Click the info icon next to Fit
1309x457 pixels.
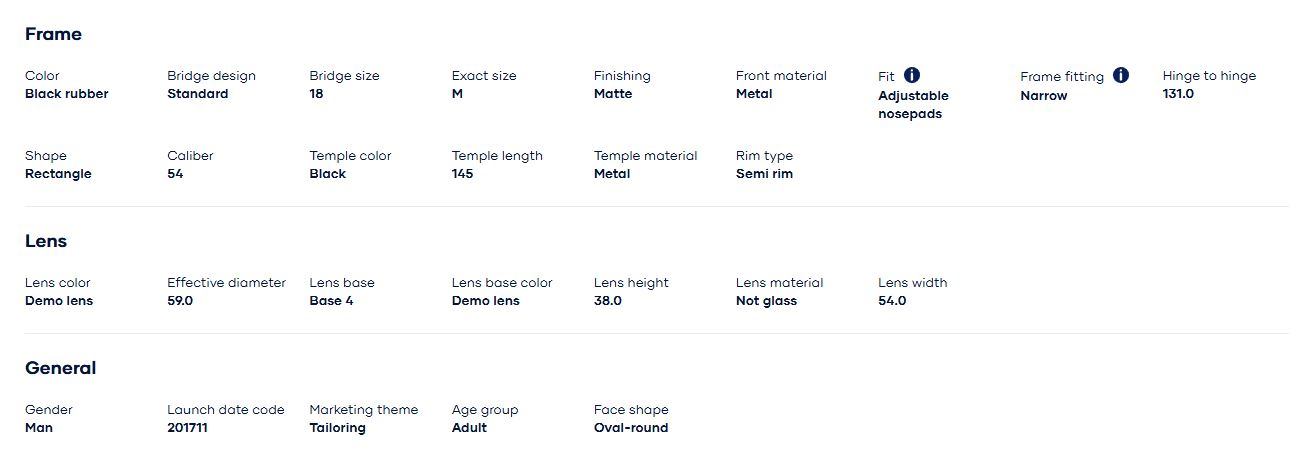click(x=912, y=75)
